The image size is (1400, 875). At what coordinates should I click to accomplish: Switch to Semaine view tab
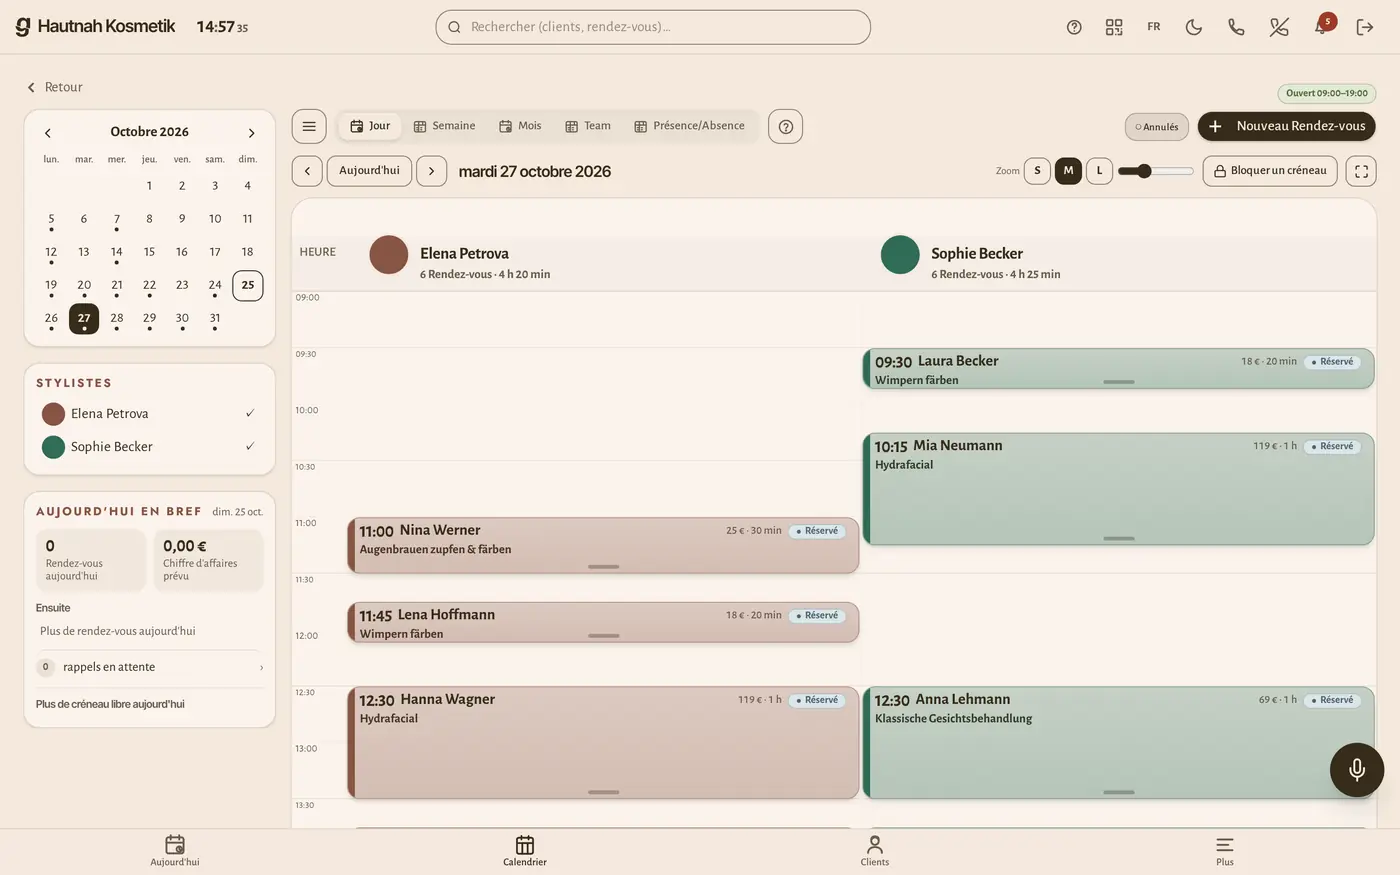(445, 126)
